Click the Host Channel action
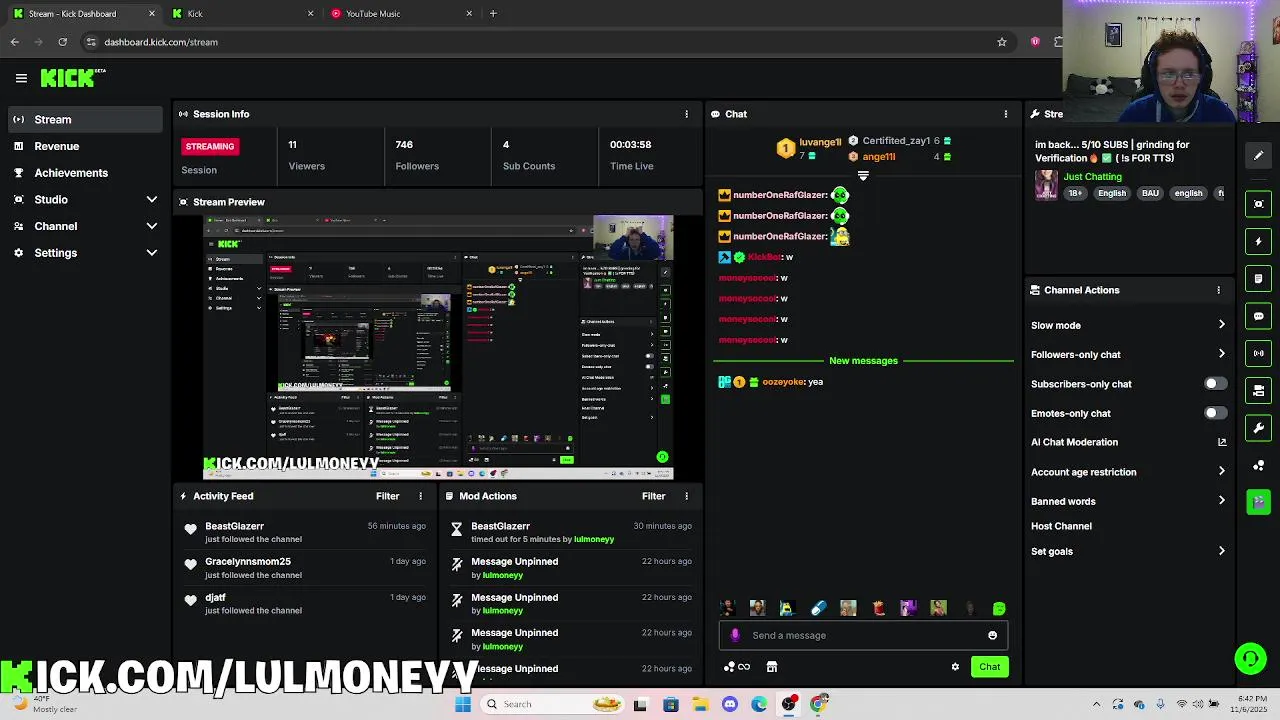 pos(1061,526)
